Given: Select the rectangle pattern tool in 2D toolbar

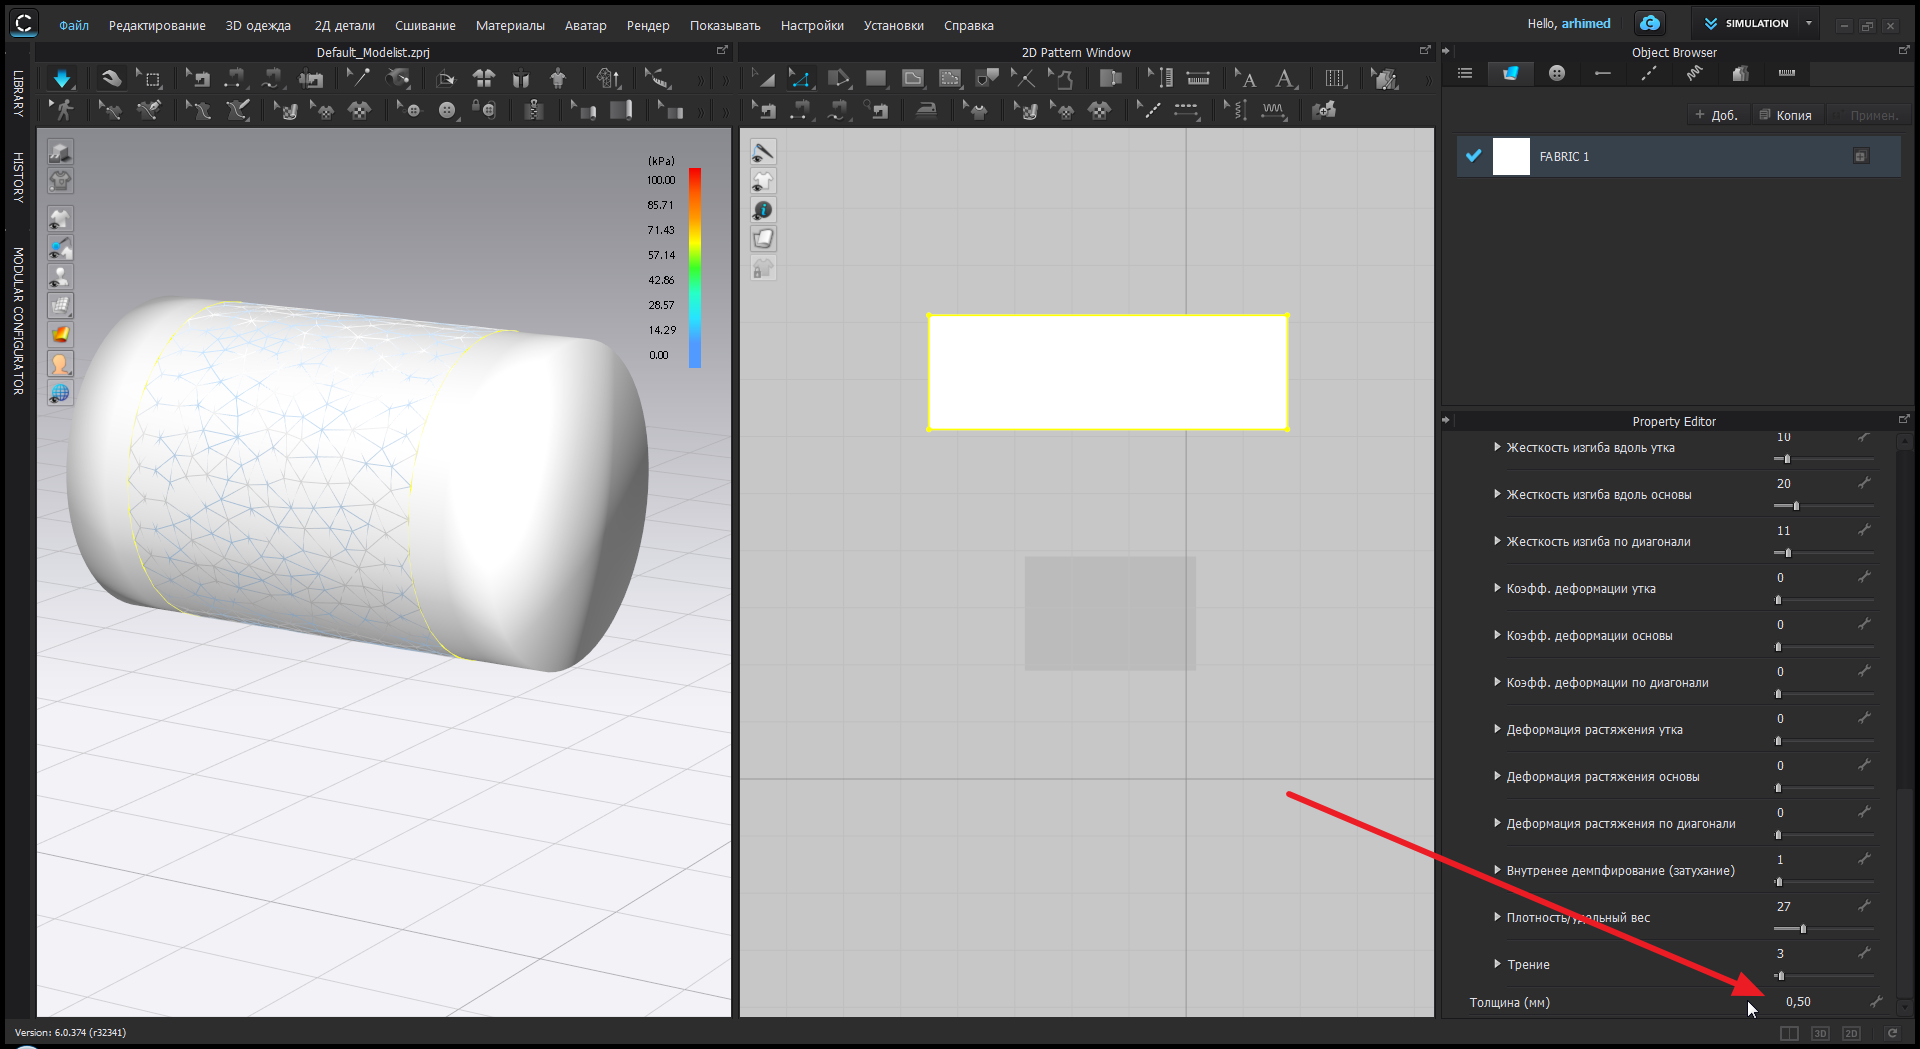Looking at the screenshot, I should click(876, 78).
